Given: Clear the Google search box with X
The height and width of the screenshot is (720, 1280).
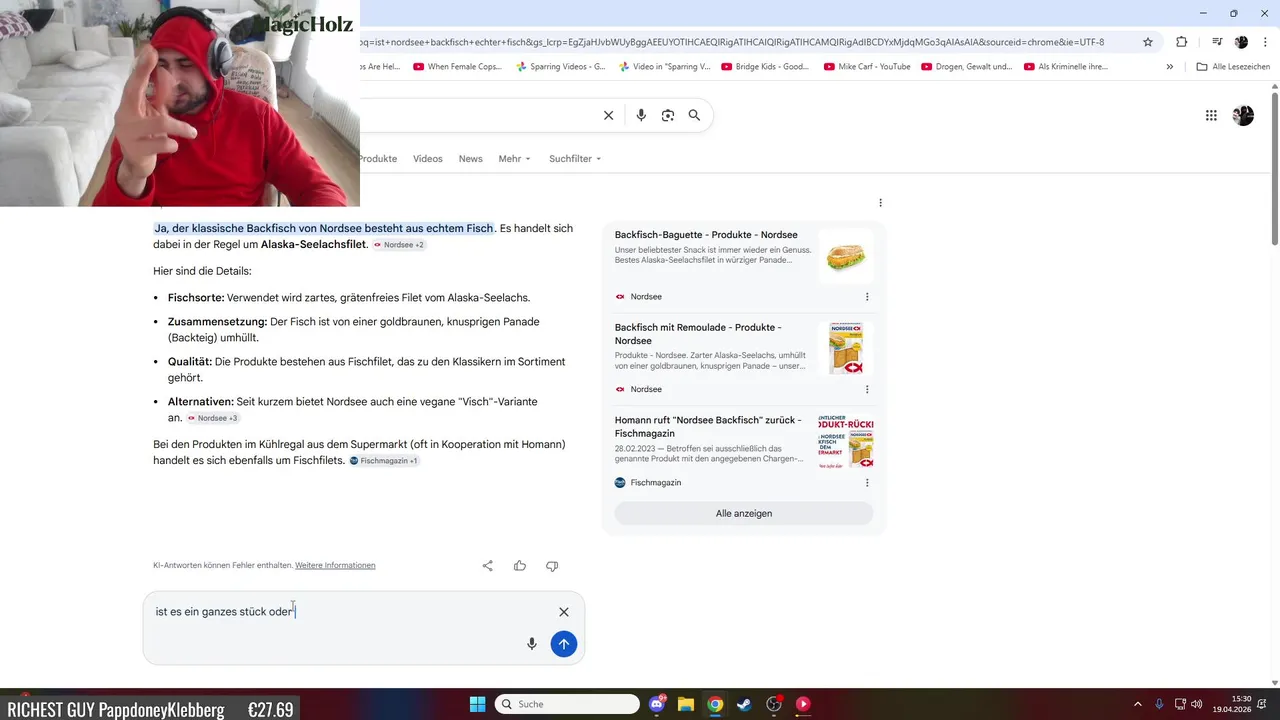Looking at the screenshot, I should [x=608, y=115].
